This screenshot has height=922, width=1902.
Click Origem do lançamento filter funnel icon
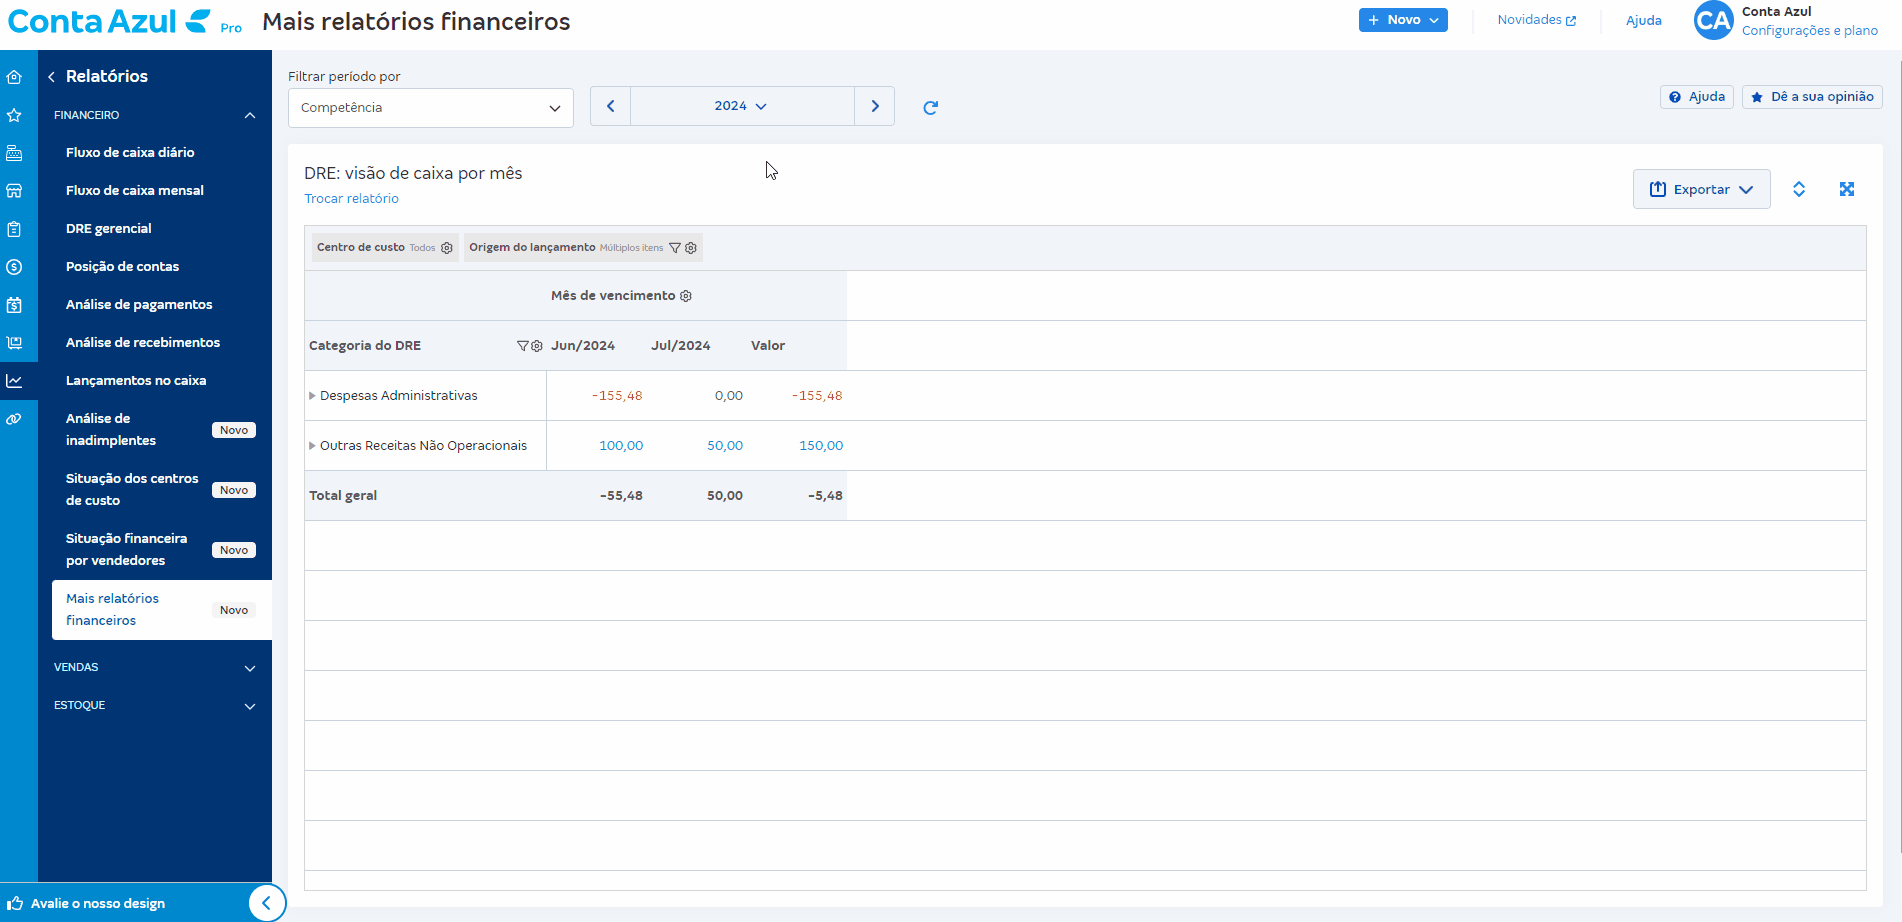pos(675,248)
